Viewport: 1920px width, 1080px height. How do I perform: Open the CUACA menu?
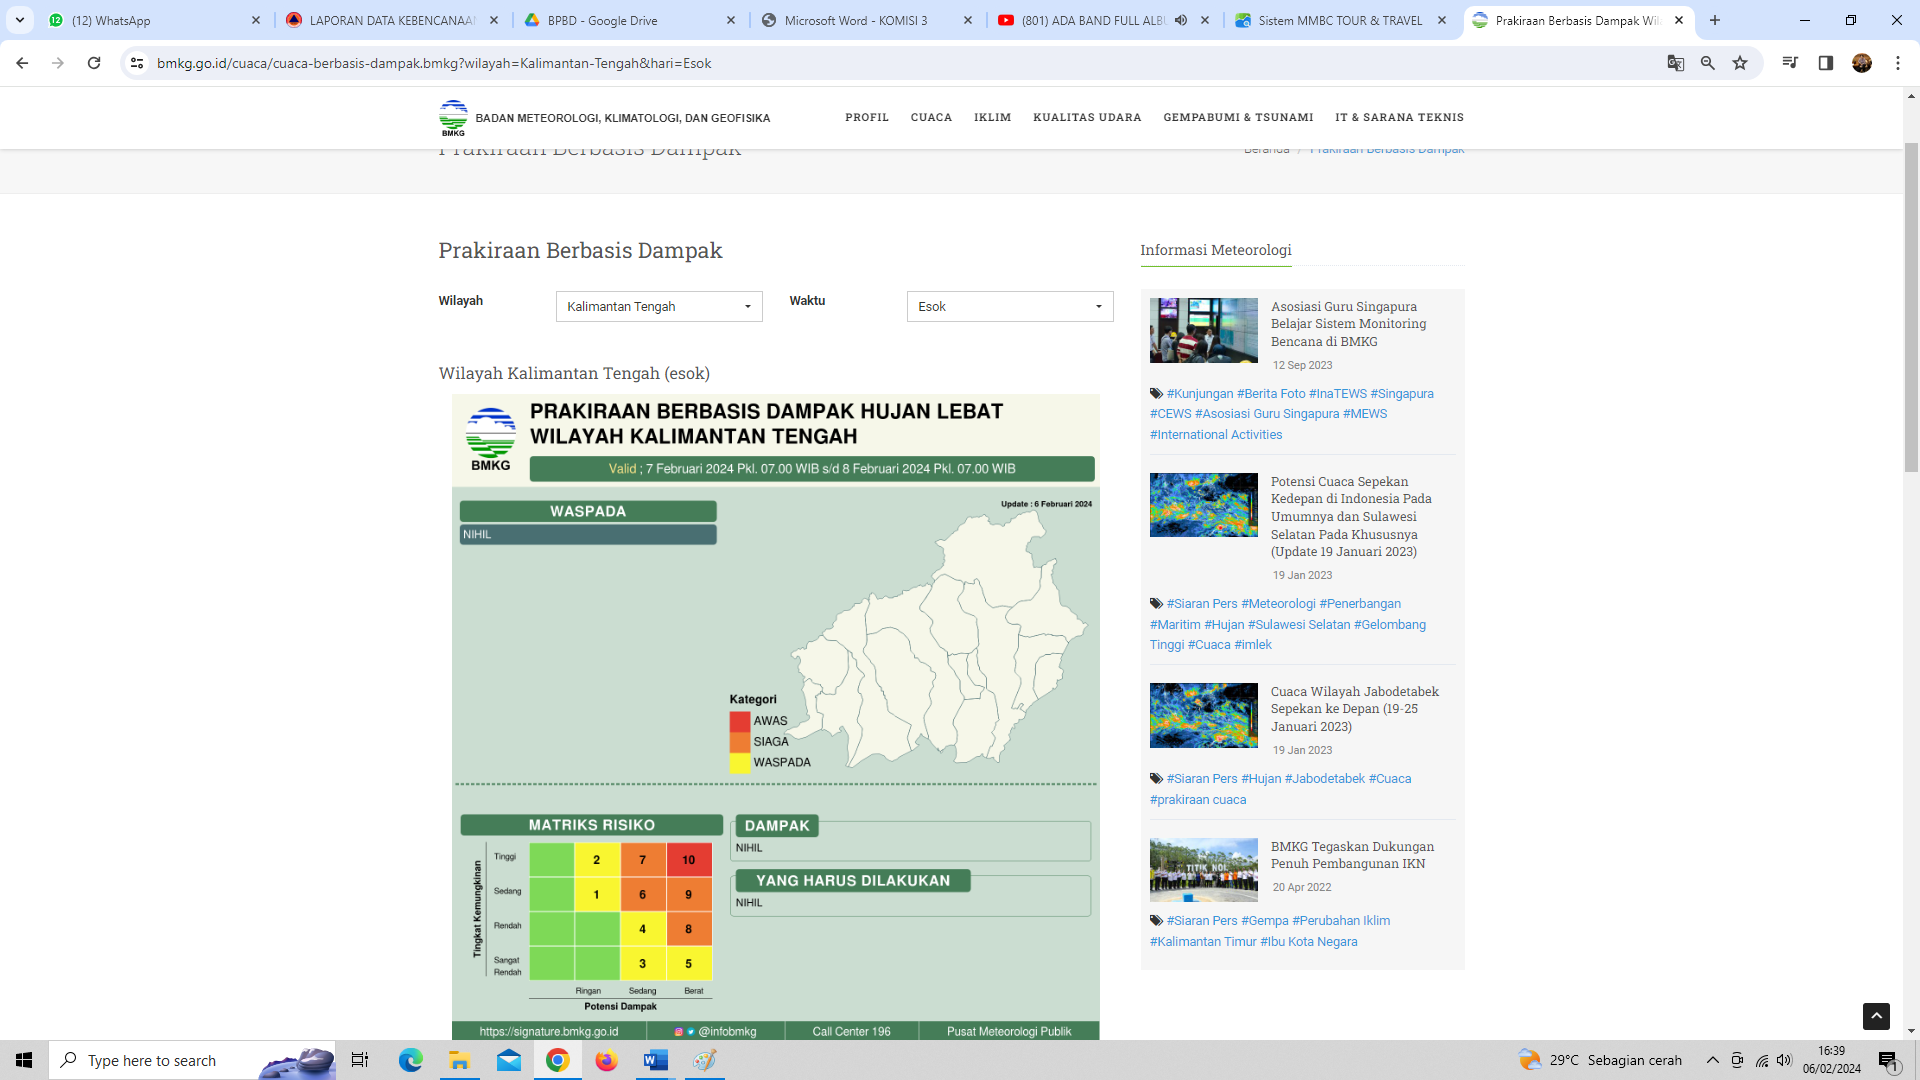pyautogui.click(x=931, y=117)
